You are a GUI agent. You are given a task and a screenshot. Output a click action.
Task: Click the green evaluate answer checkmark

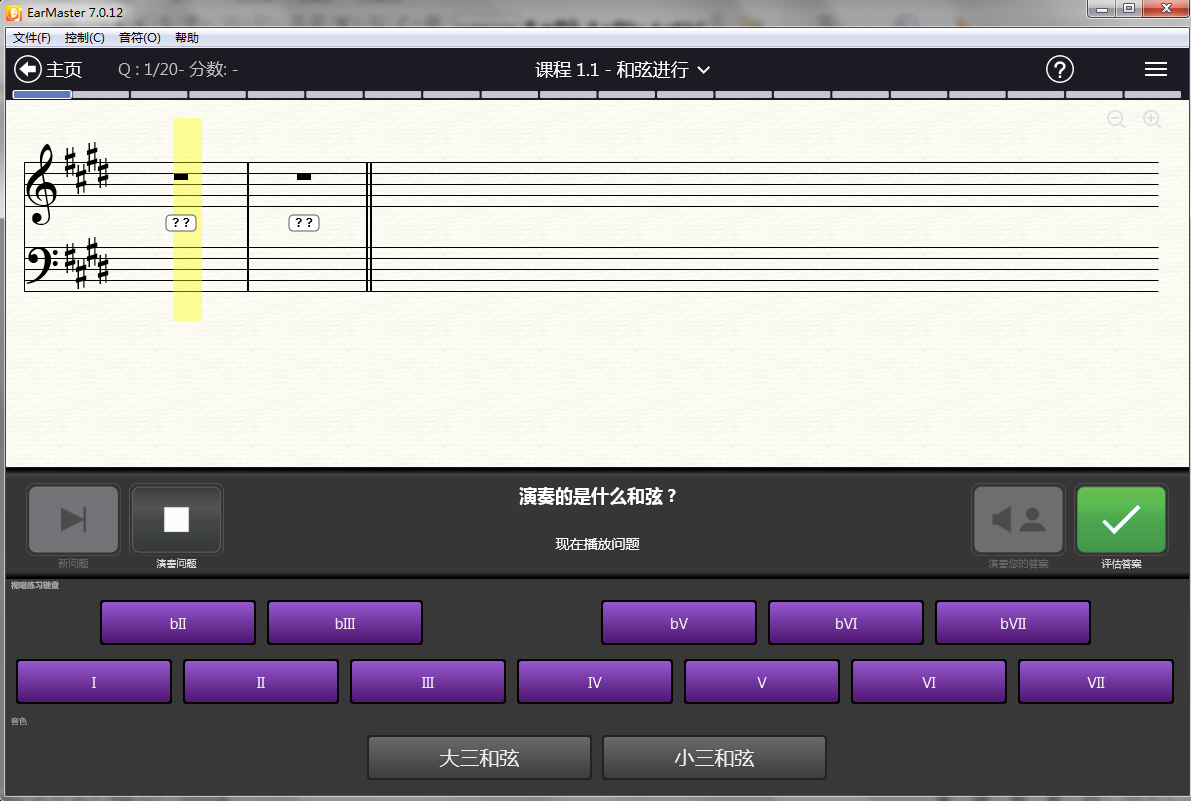pyautogui.click(x=1121, y=519)
